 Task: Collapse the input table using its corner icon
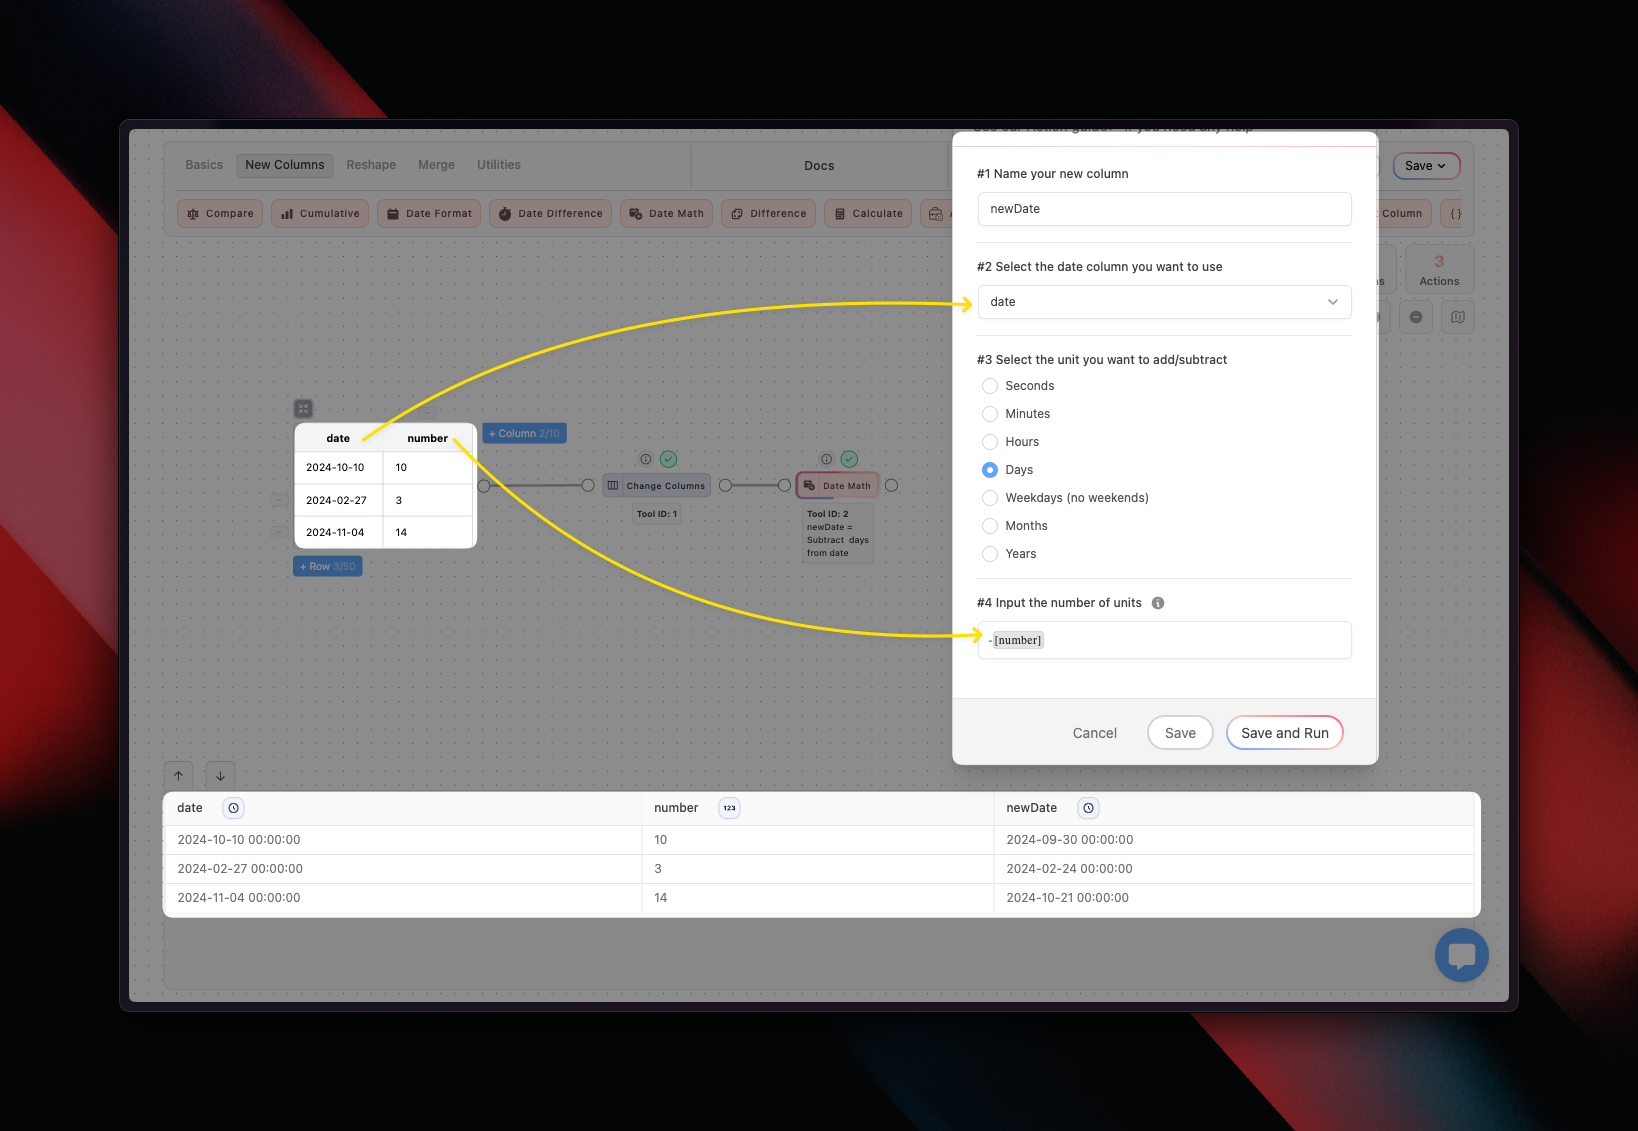click(304, 409)
